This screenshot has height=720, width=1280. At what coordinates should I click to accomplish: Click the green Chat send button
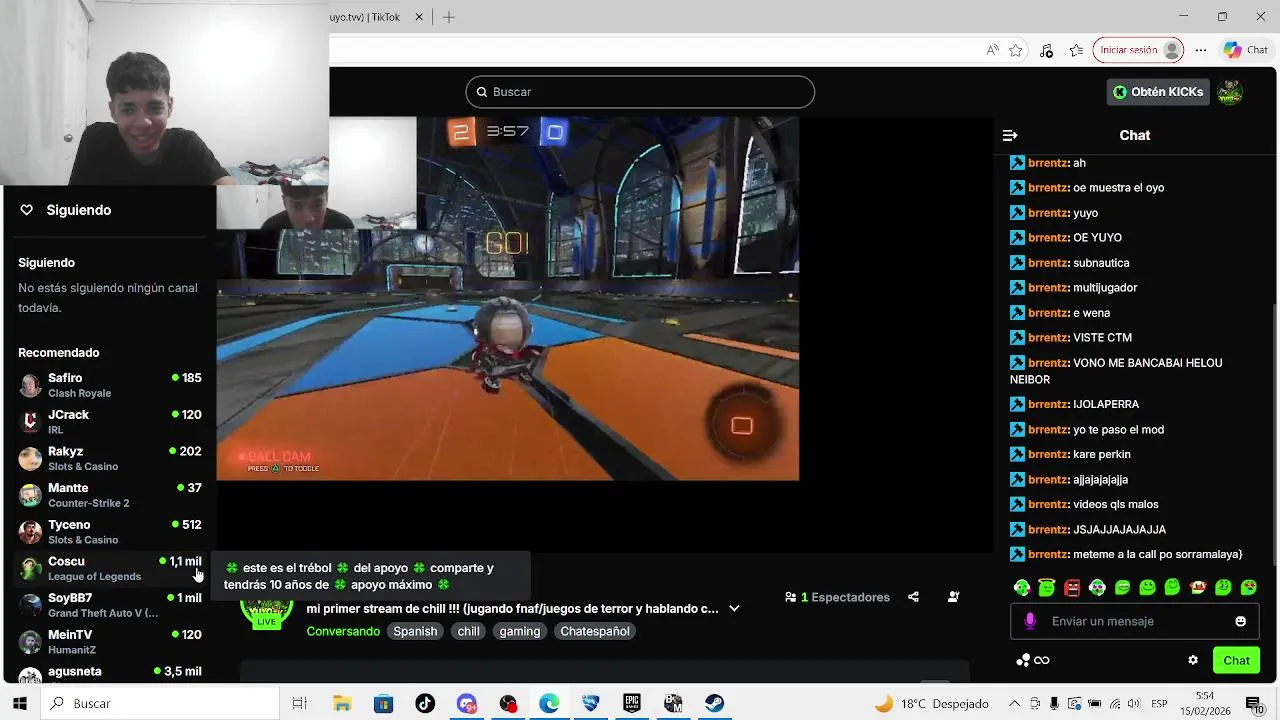[x=1236, y=660]
